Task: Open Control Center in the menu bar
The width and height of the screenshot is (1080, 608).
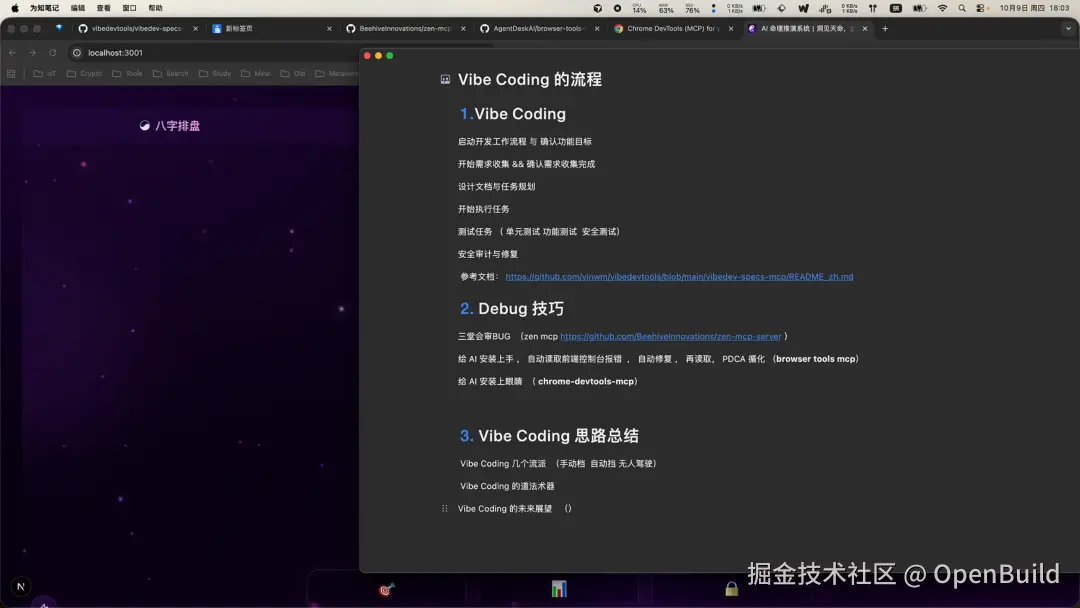Action: 982,8
